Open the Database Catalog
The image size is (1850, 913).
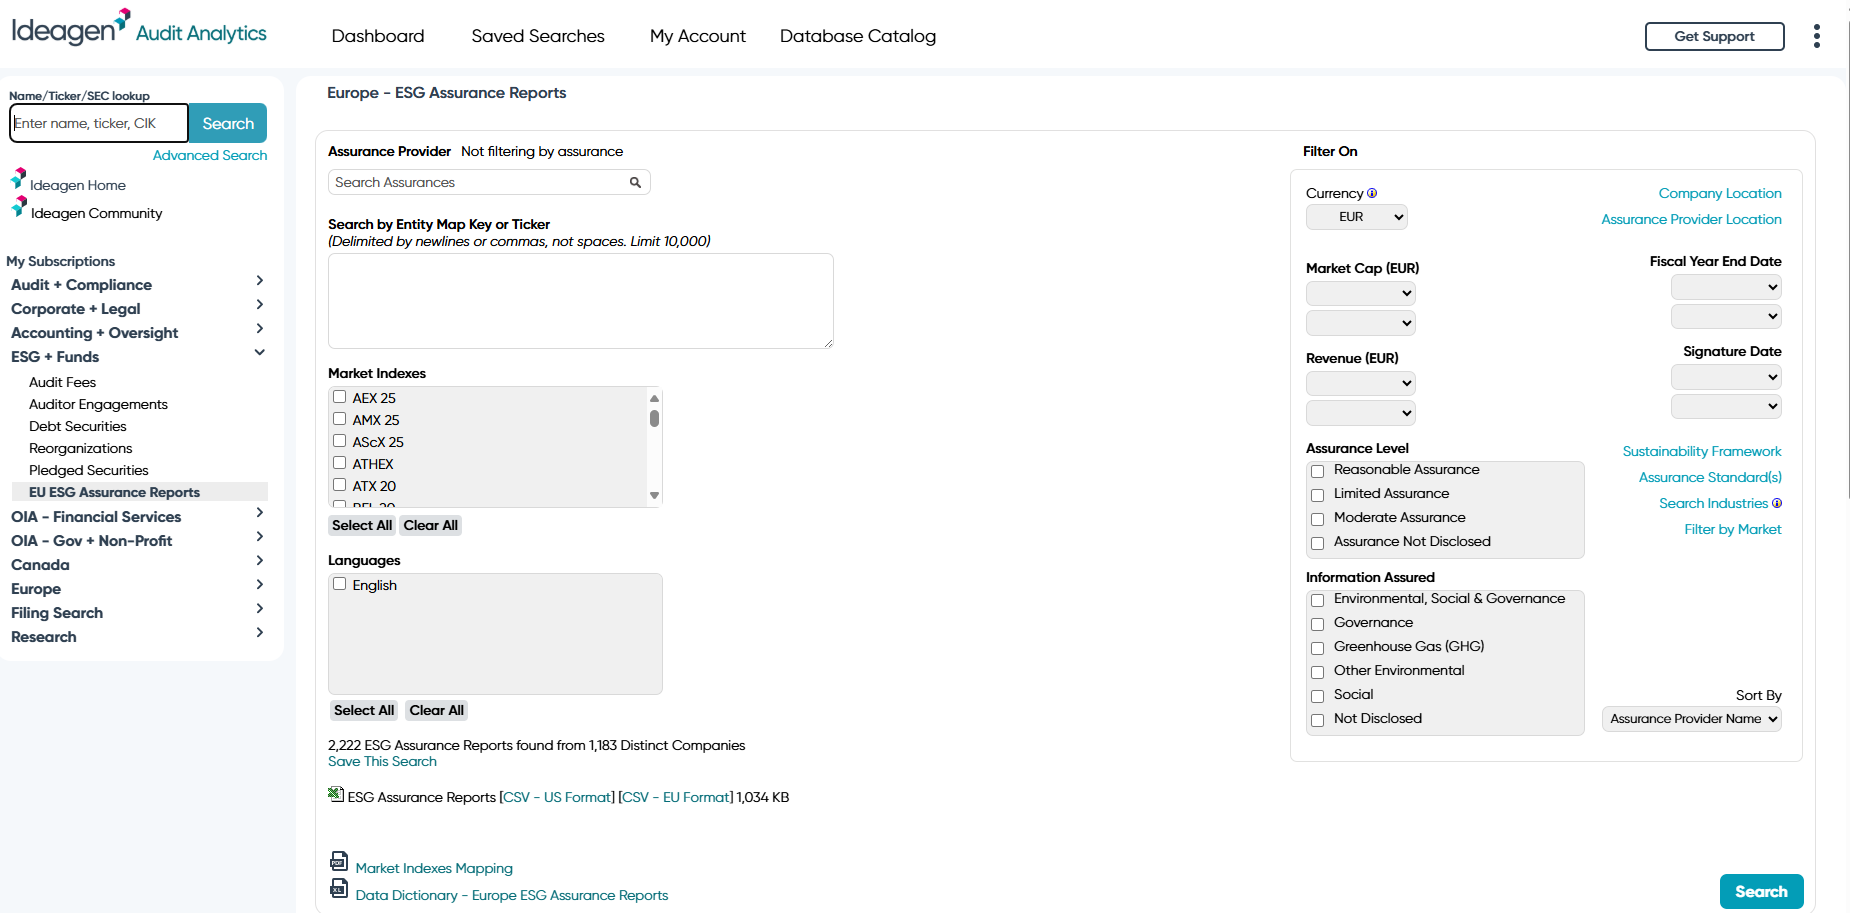pos(858,36)
